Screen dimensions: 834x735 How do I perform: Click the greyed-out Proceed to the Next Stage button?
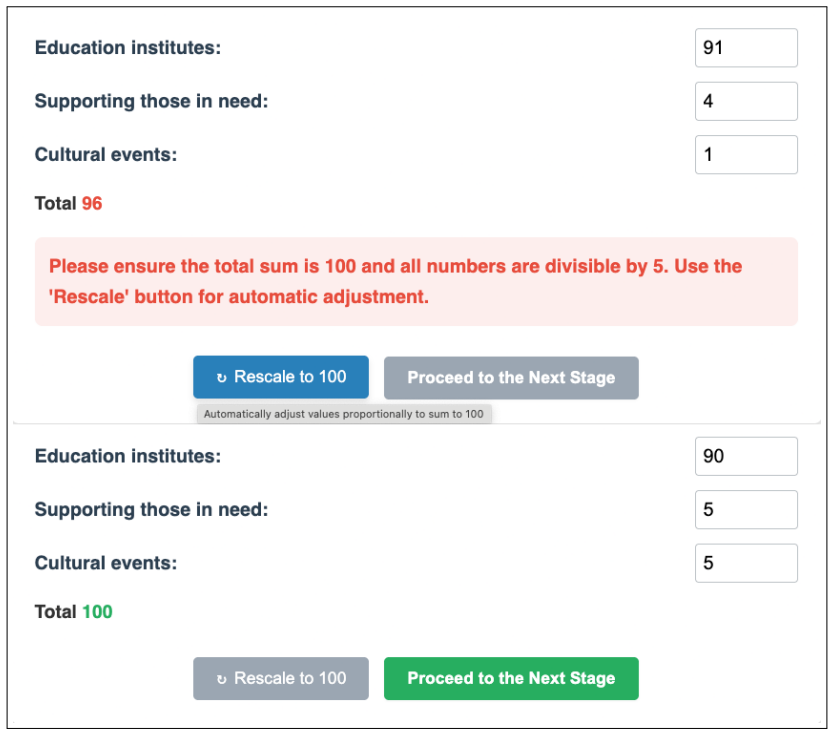pyautogui.click(x=511, y=378)
